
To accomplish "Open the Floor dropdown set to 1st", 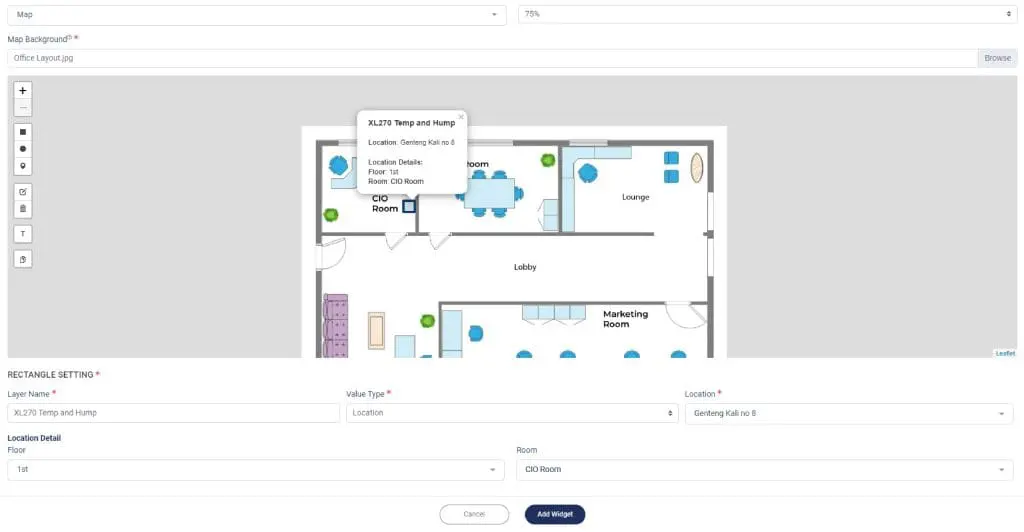I will tap(256, 469).
